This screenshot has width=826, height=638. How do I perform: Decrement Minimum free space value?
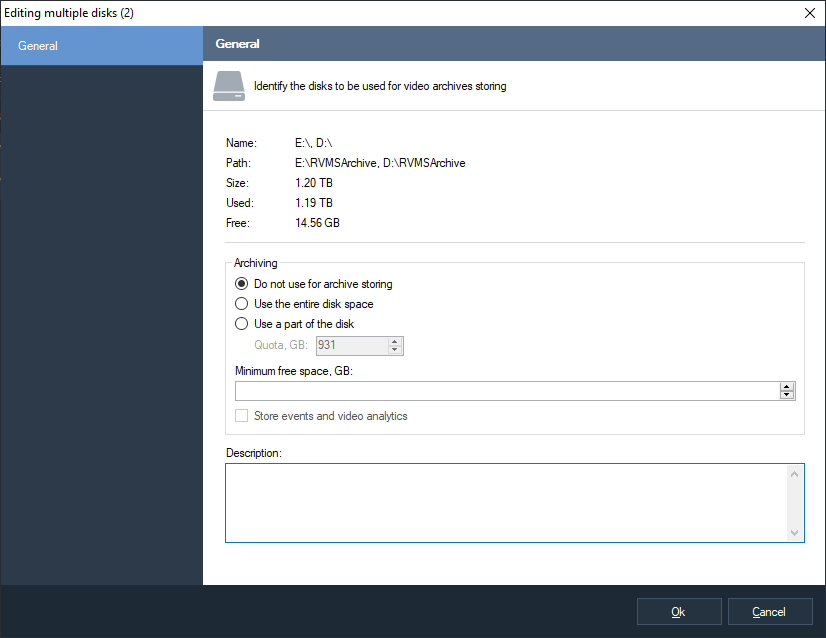pyautogui.click(x=787, y=395)
